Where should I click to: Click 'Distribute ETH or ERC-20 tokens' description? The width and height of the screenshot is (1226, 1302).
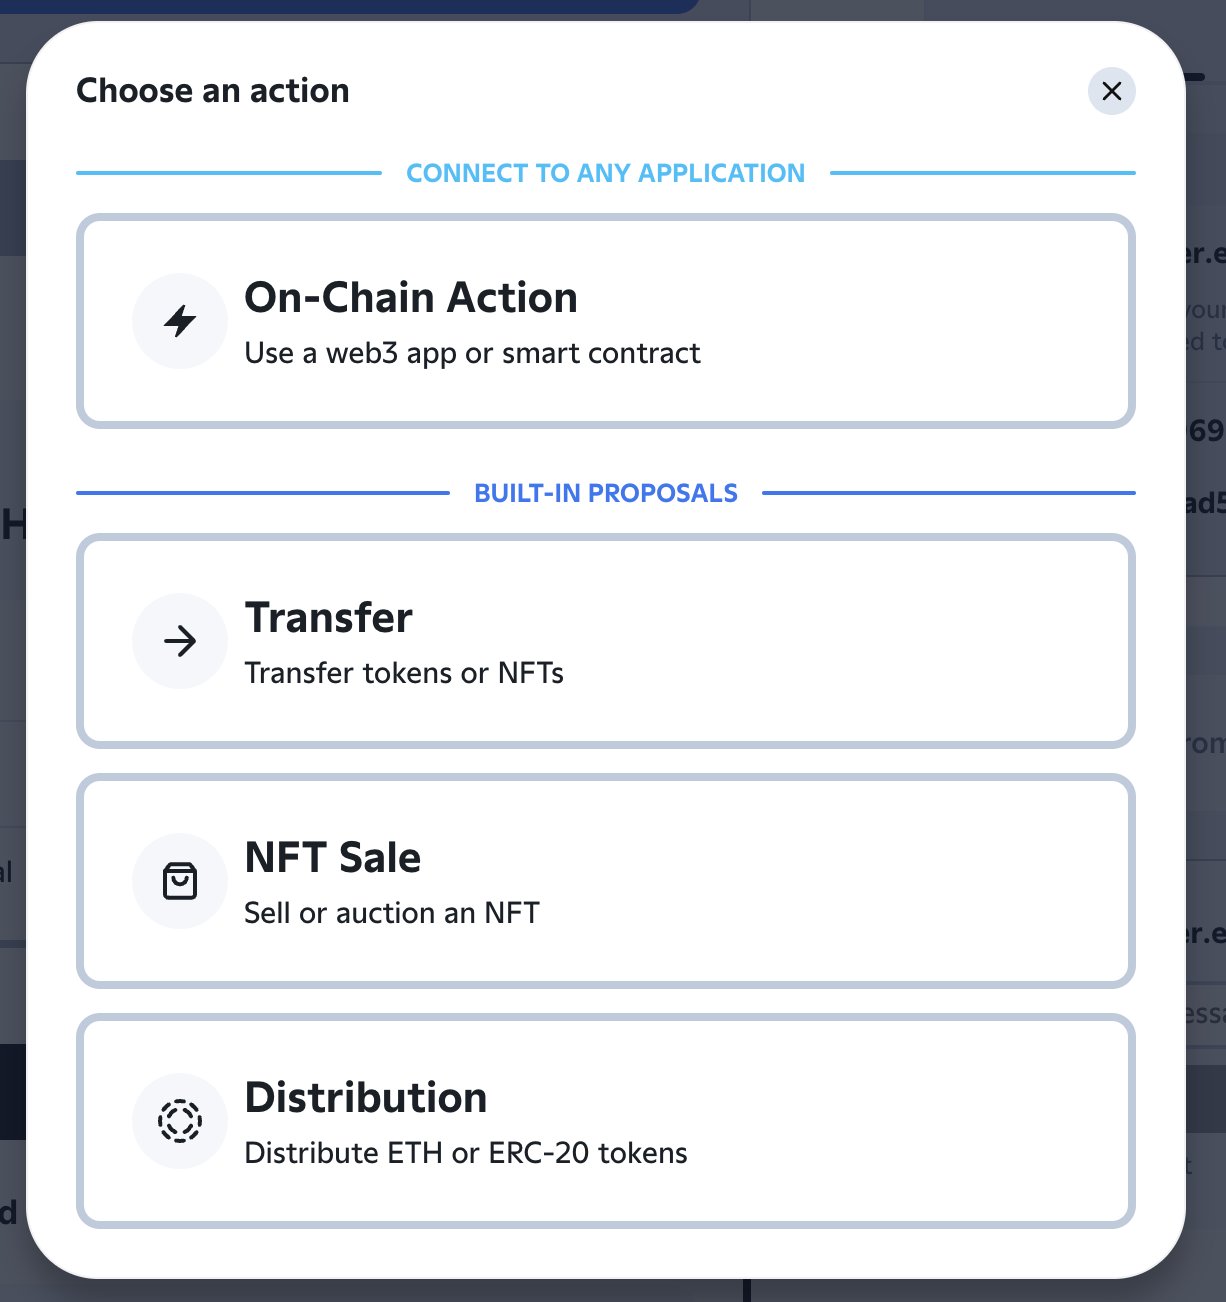(x=466, y=1153)
